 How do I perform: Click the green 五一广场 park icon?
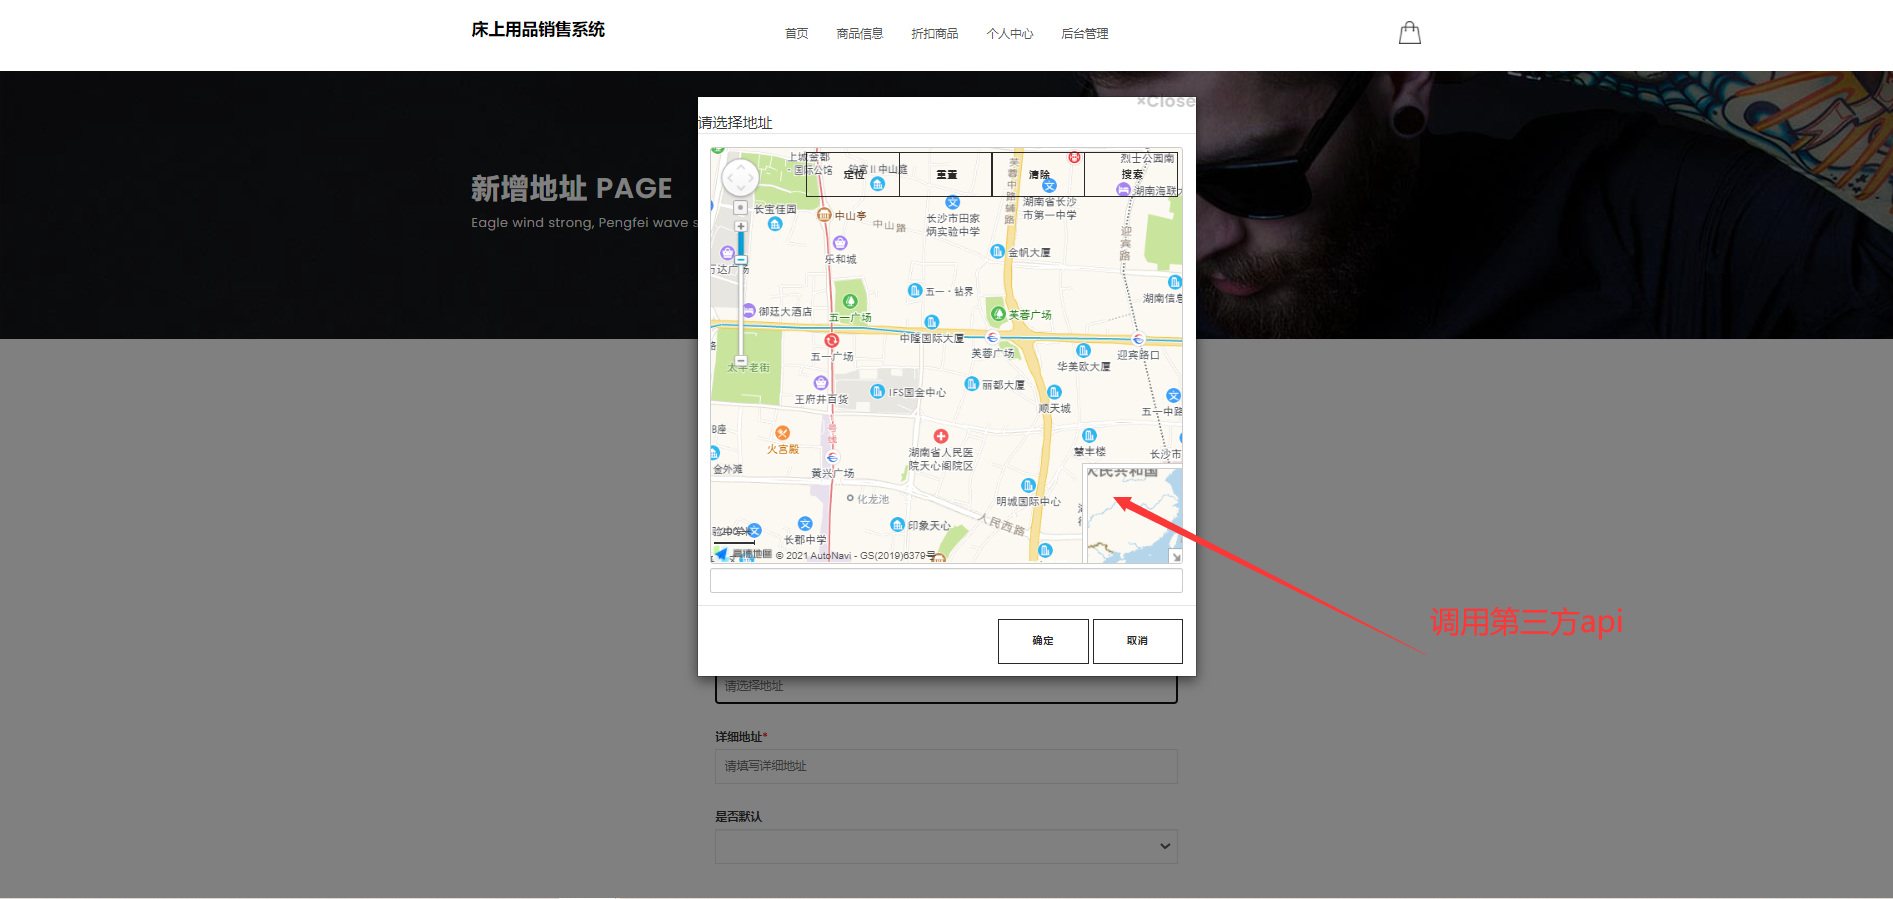[850, 301]
